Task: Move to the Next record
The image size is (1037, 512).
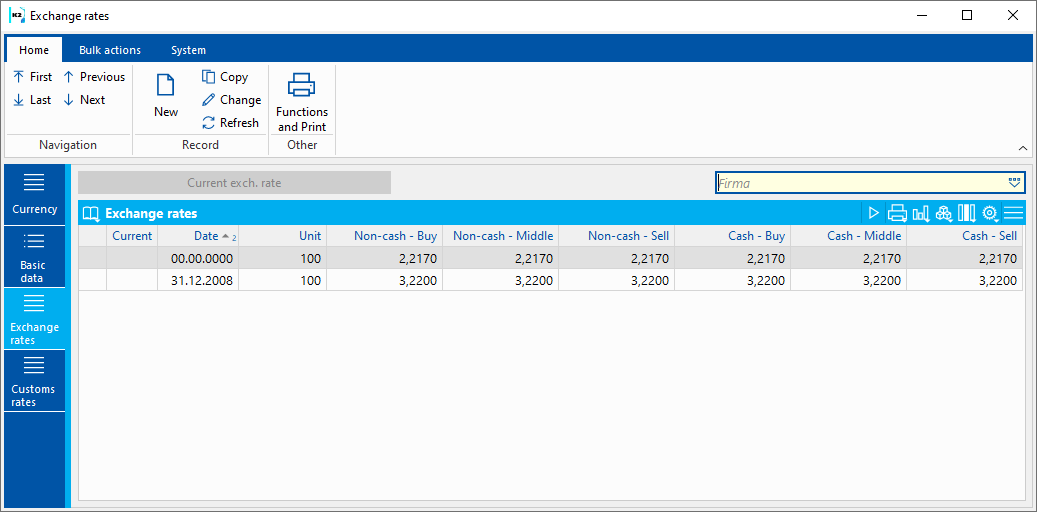Action: pos(84,100)
